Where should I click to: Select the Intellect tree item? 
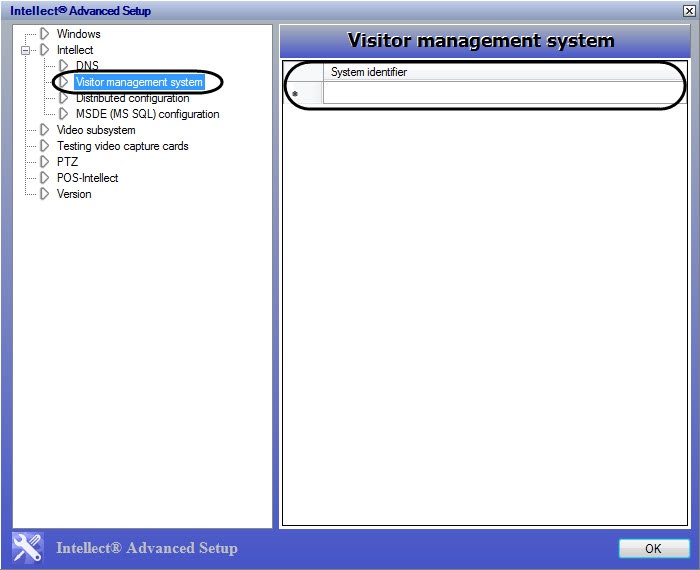(75, 50)
